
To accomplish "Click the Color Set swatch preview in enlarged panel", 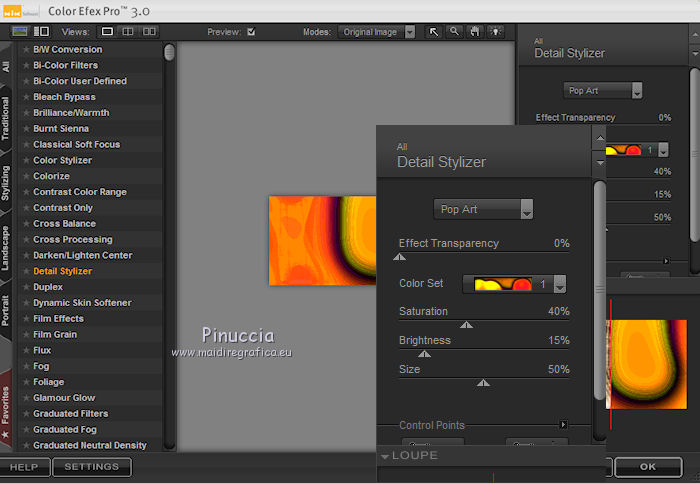I will pyautogui.click(x=503, y=284).
